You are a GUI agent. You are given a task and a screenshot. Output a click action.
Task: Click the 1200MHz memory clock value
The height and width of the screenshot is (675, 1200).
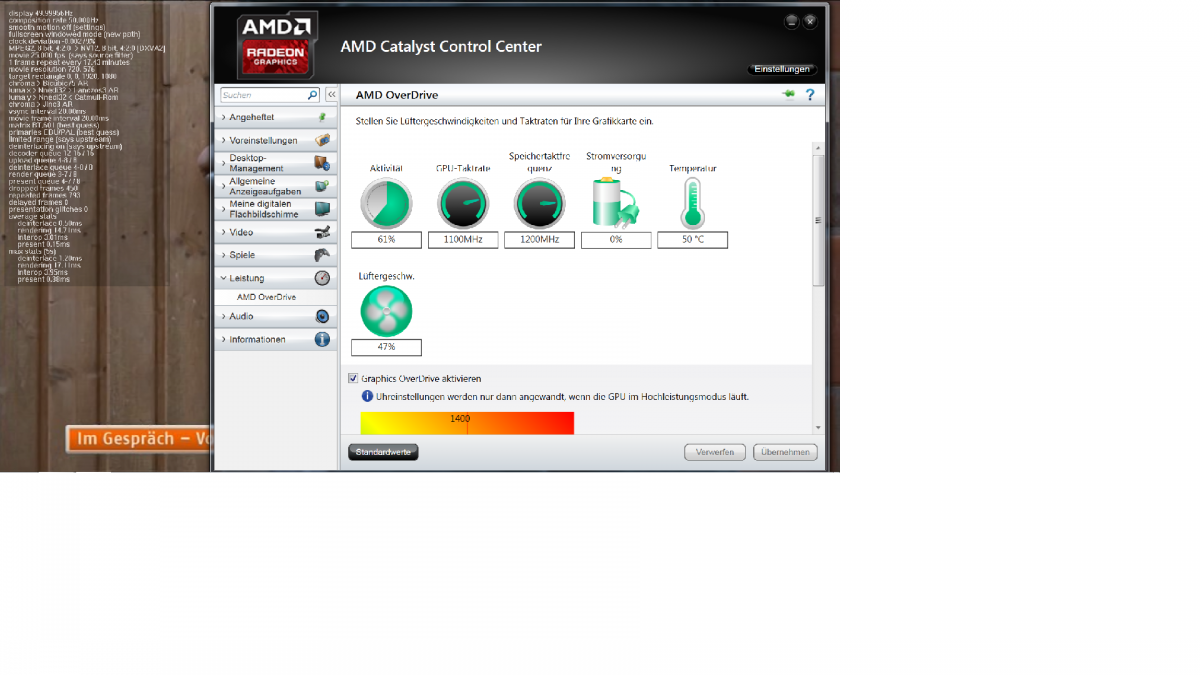(x=540, y=240)
